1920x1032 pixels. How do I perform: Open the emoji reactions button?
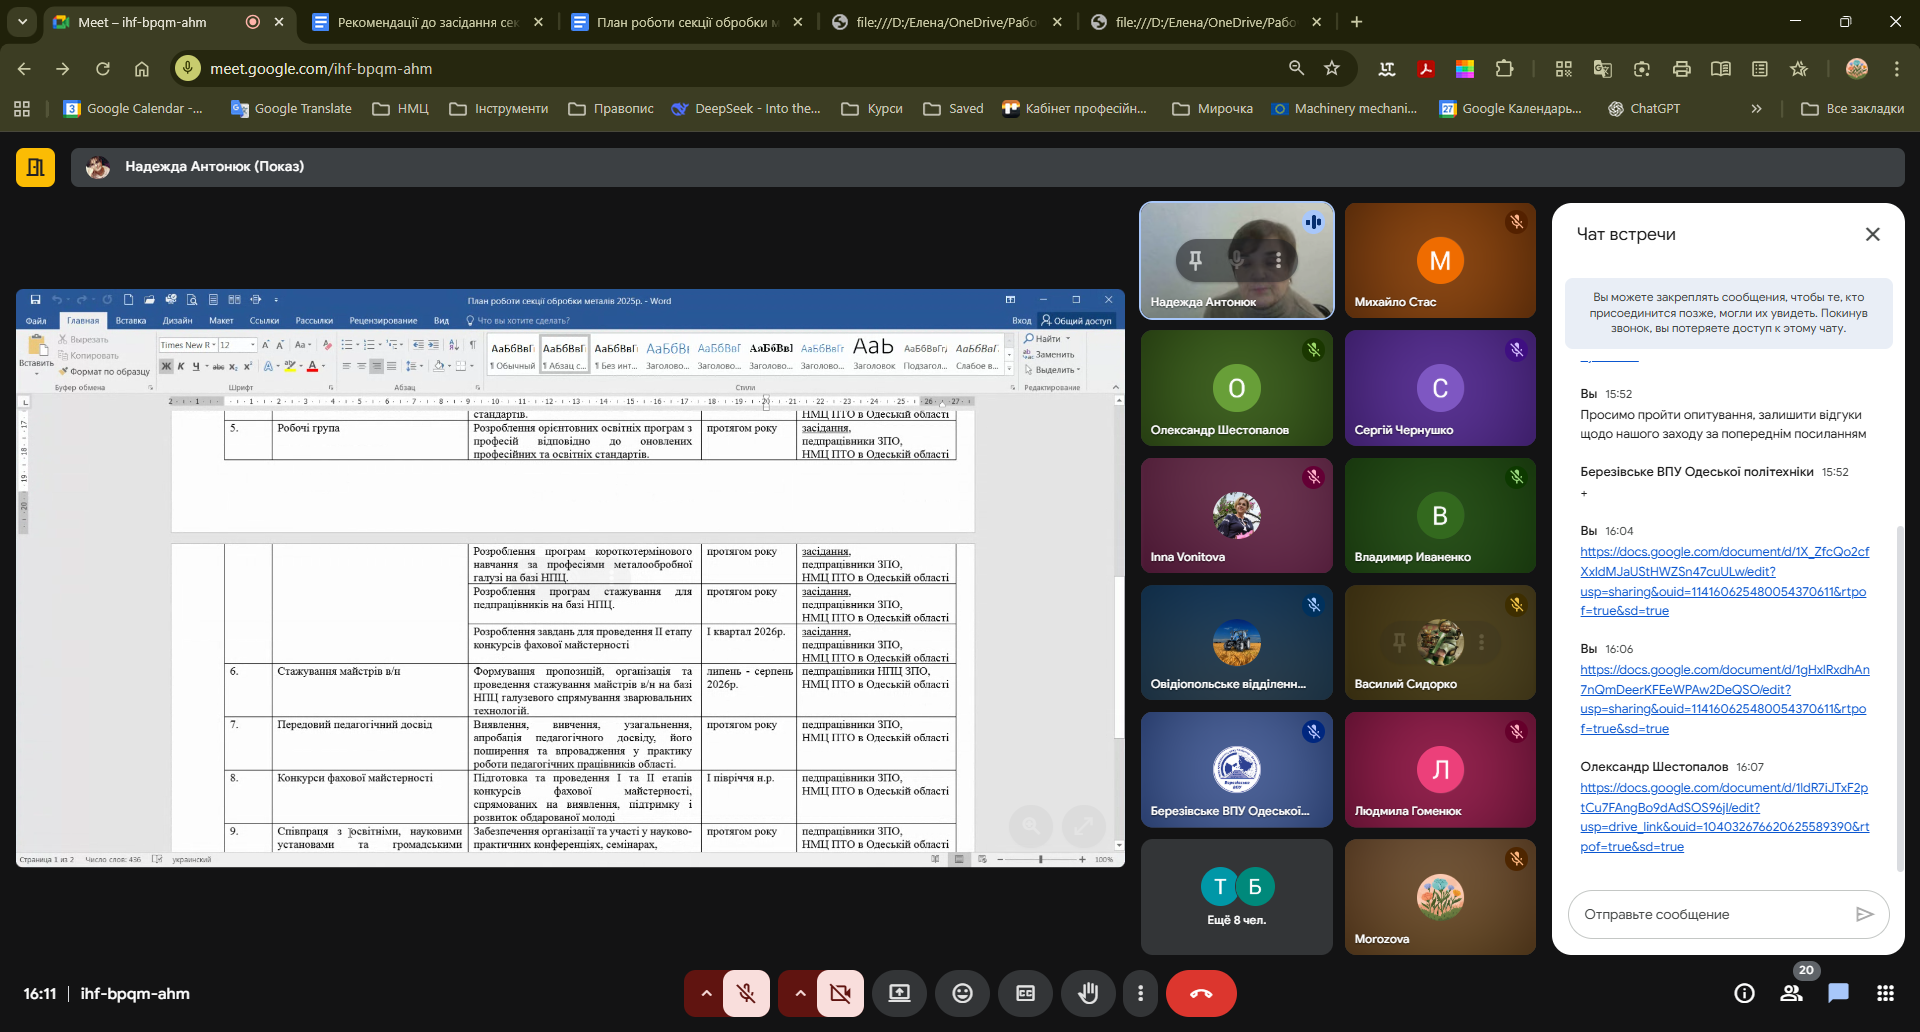962,993
